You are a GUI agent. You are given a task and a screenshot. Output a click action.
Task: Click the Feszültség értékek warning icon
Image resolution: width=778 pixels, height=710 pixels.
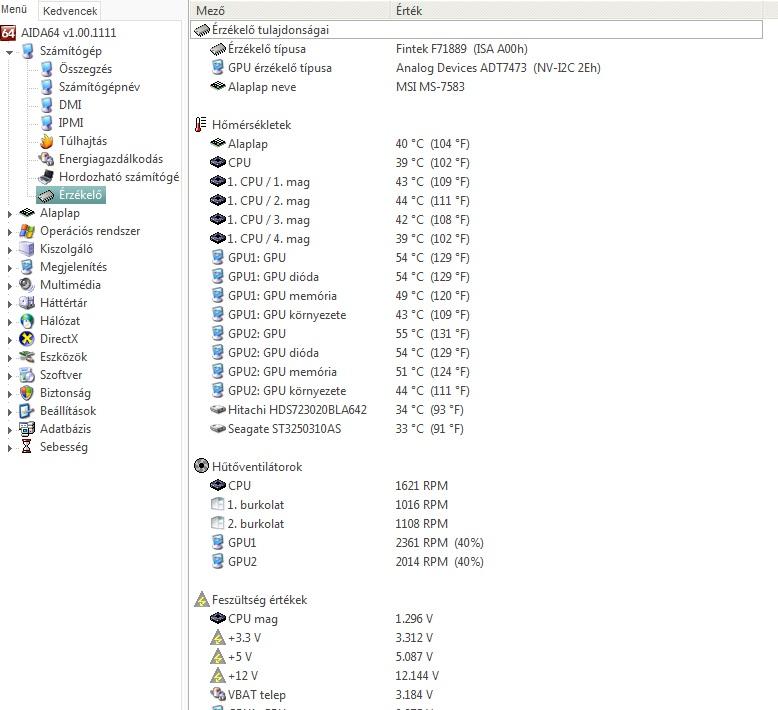pyautogui.click(x=201, y=599)
